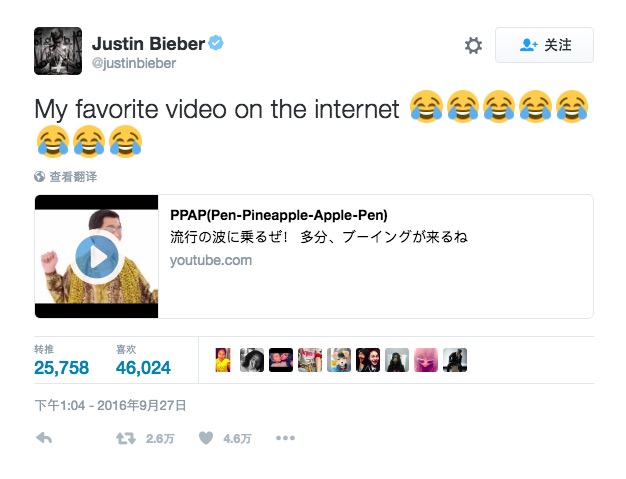Click the blue verified badge
This screenshot has width=626, height=479.
pyautogui.click(x=216, y=43)
